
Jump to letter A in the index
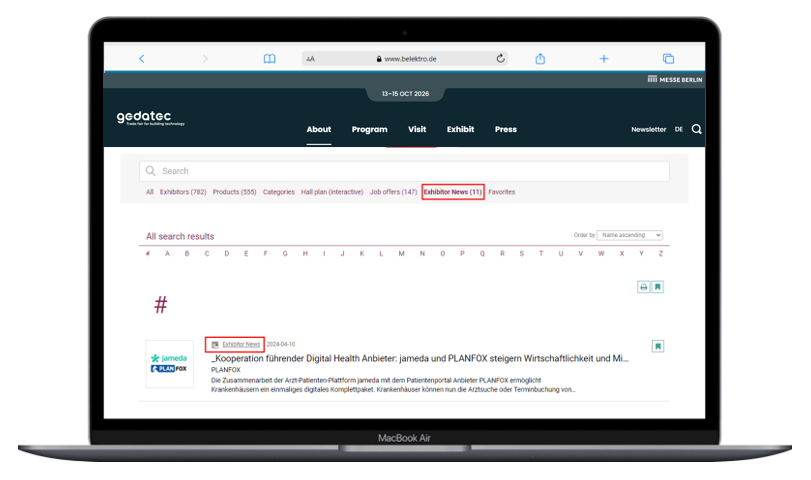click(168, 253)
